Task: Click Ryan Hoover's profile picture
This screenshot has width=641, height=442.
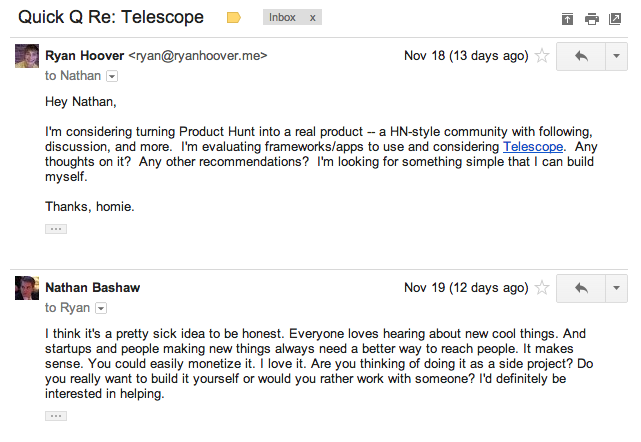Action: (x=27, y=56)
